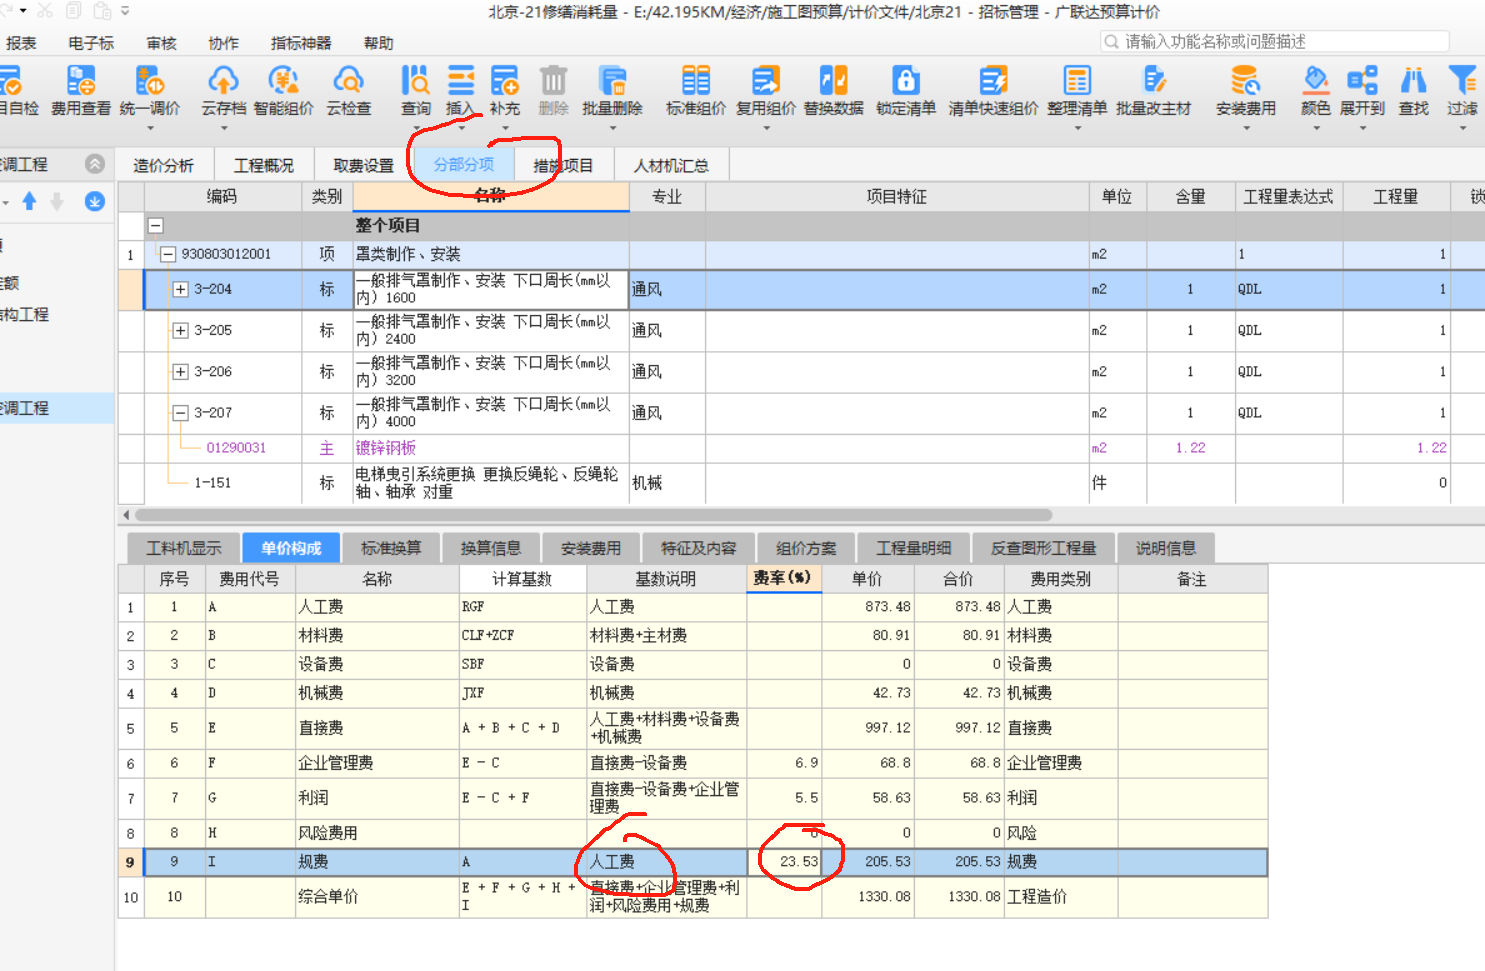Image resolution: width=1485 pixels, height=971 pixels.
Task: Open the 电子标 menu
Action: 91,43
